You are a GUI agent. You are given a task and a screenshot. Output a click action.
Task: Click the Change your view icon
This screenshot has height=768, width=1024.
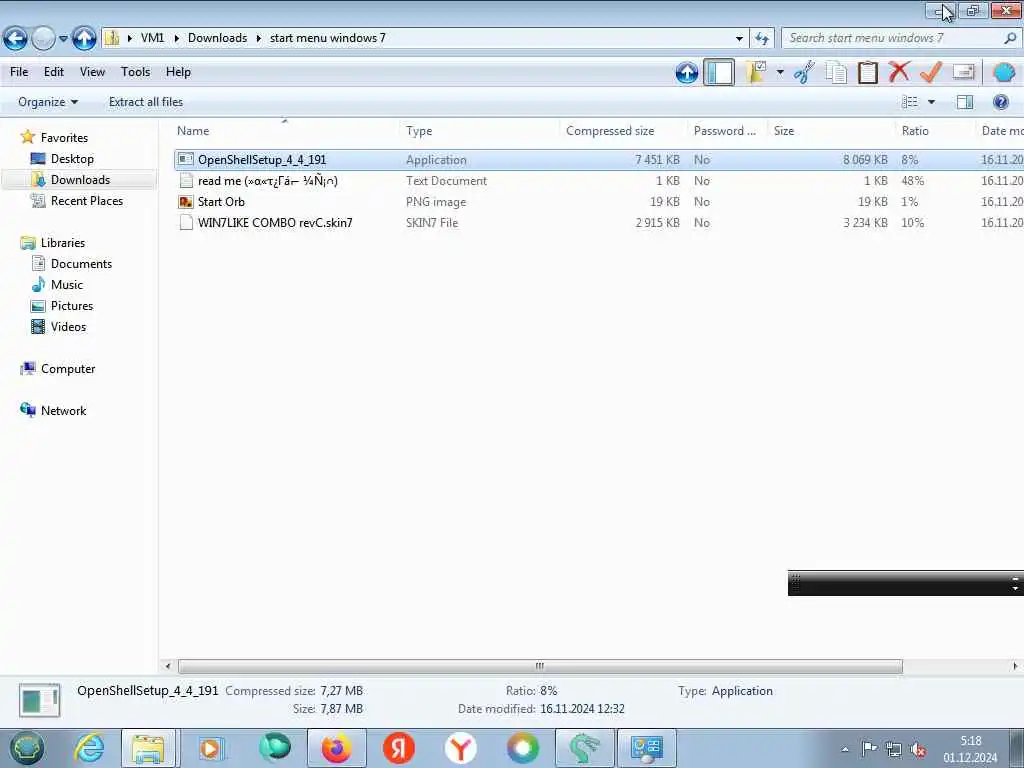point(910,102)
